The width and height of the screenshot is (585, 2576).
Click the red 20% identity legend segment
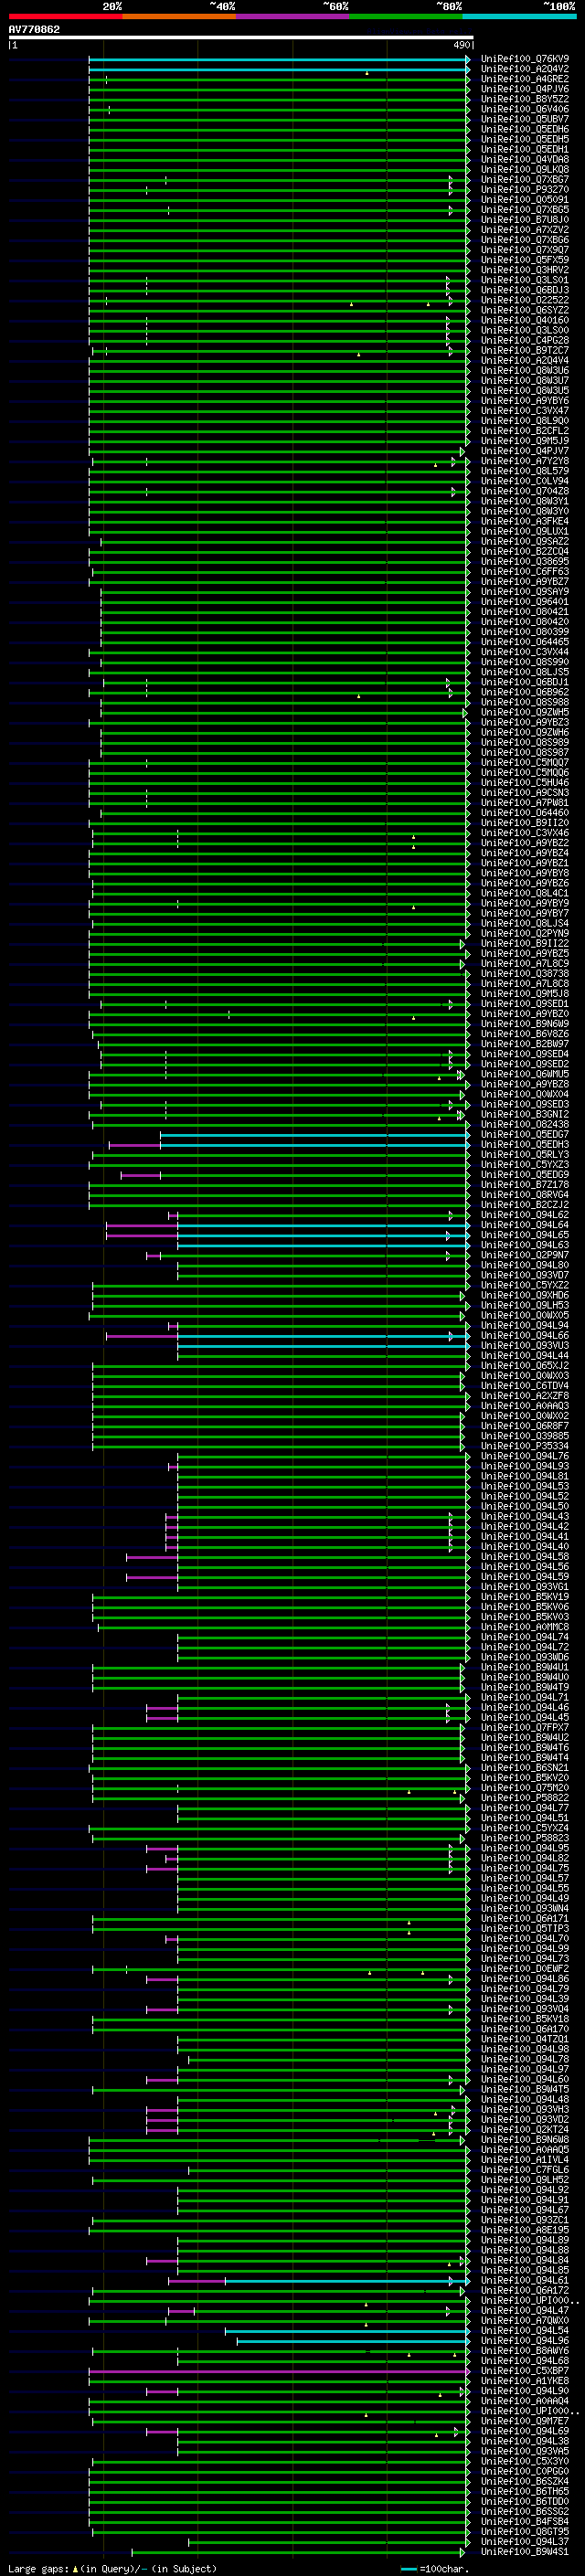tap(65, 16)
